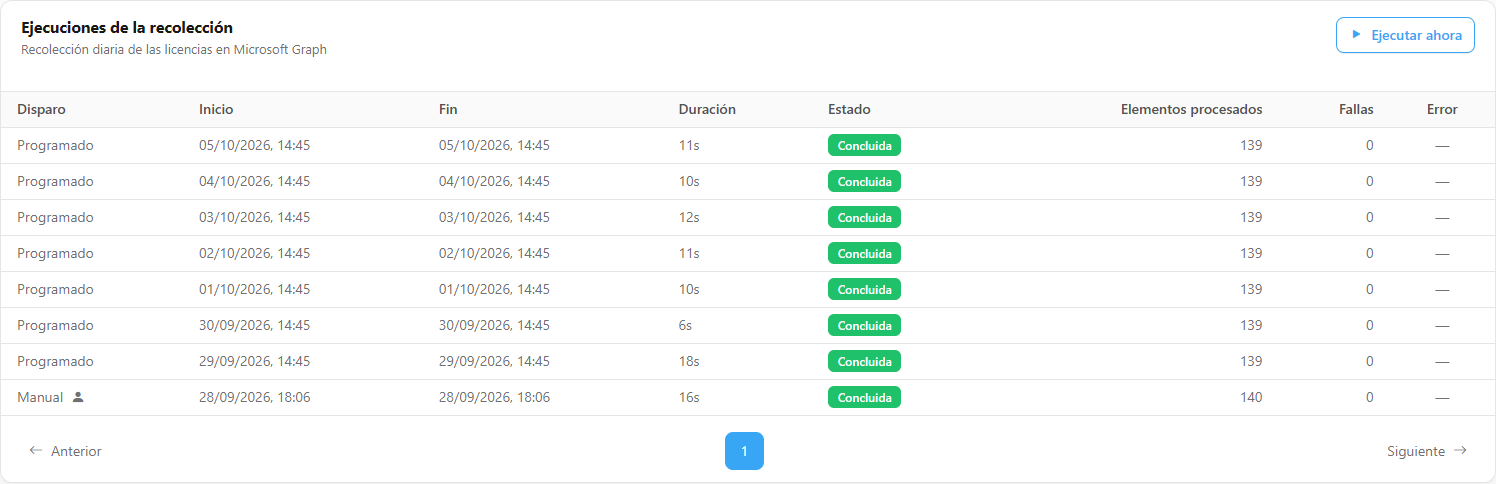Click Programado in the 30/09/2026 row
1496x484 pixels.
point(55,325)
